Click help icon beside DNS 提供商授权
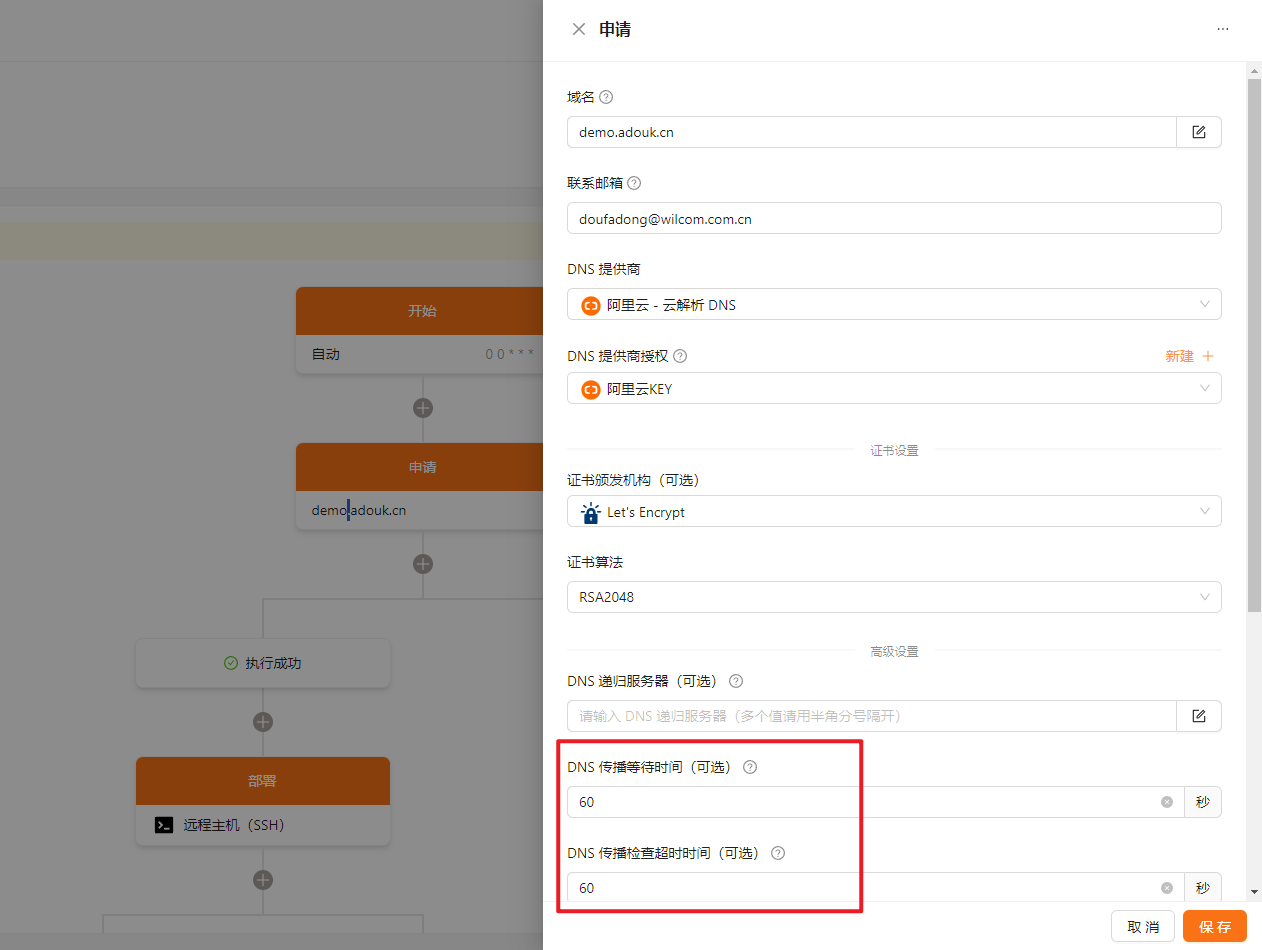Image resolution: width=1262 pixels, height=950 pixels. click(680, 356)
